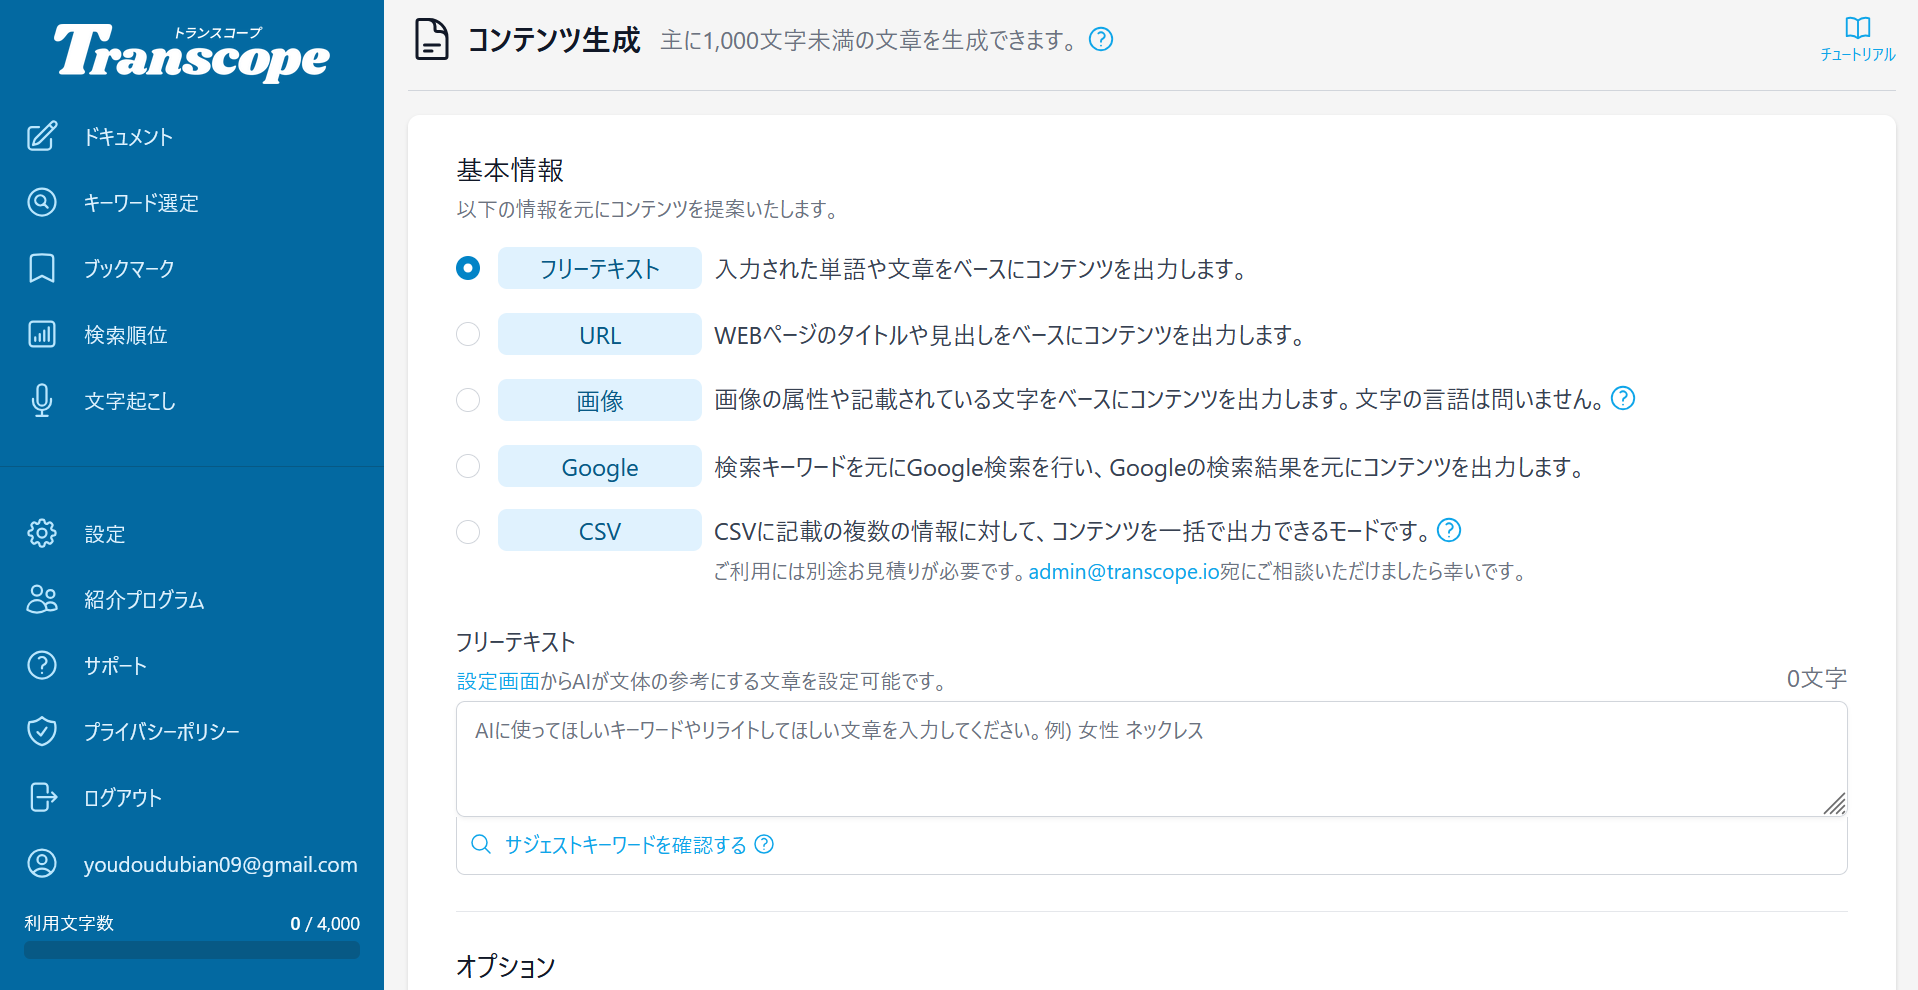Click the フリーテキスト input text area
The width and height of the screenshot is (1918, 990).
point(1150,758)
